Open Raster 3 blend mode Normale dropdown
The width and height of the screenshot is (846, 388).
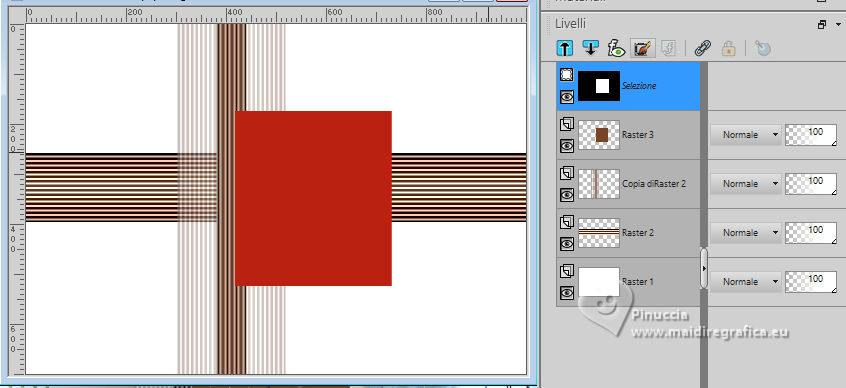pyautogui.click(x=746, y=135)
